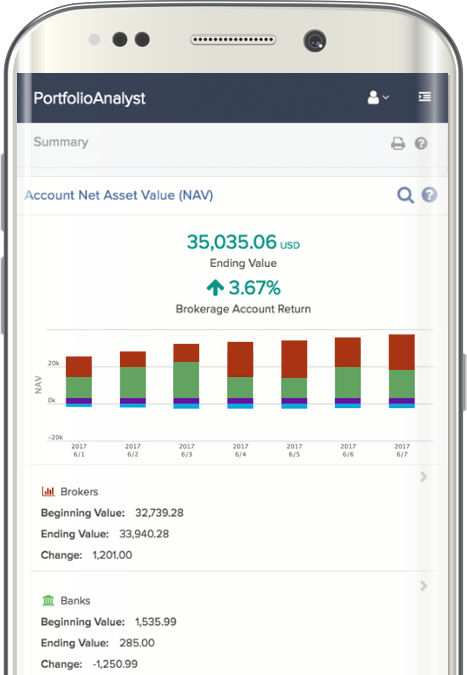Click the -20k axis label

click(x=55, y=437)
